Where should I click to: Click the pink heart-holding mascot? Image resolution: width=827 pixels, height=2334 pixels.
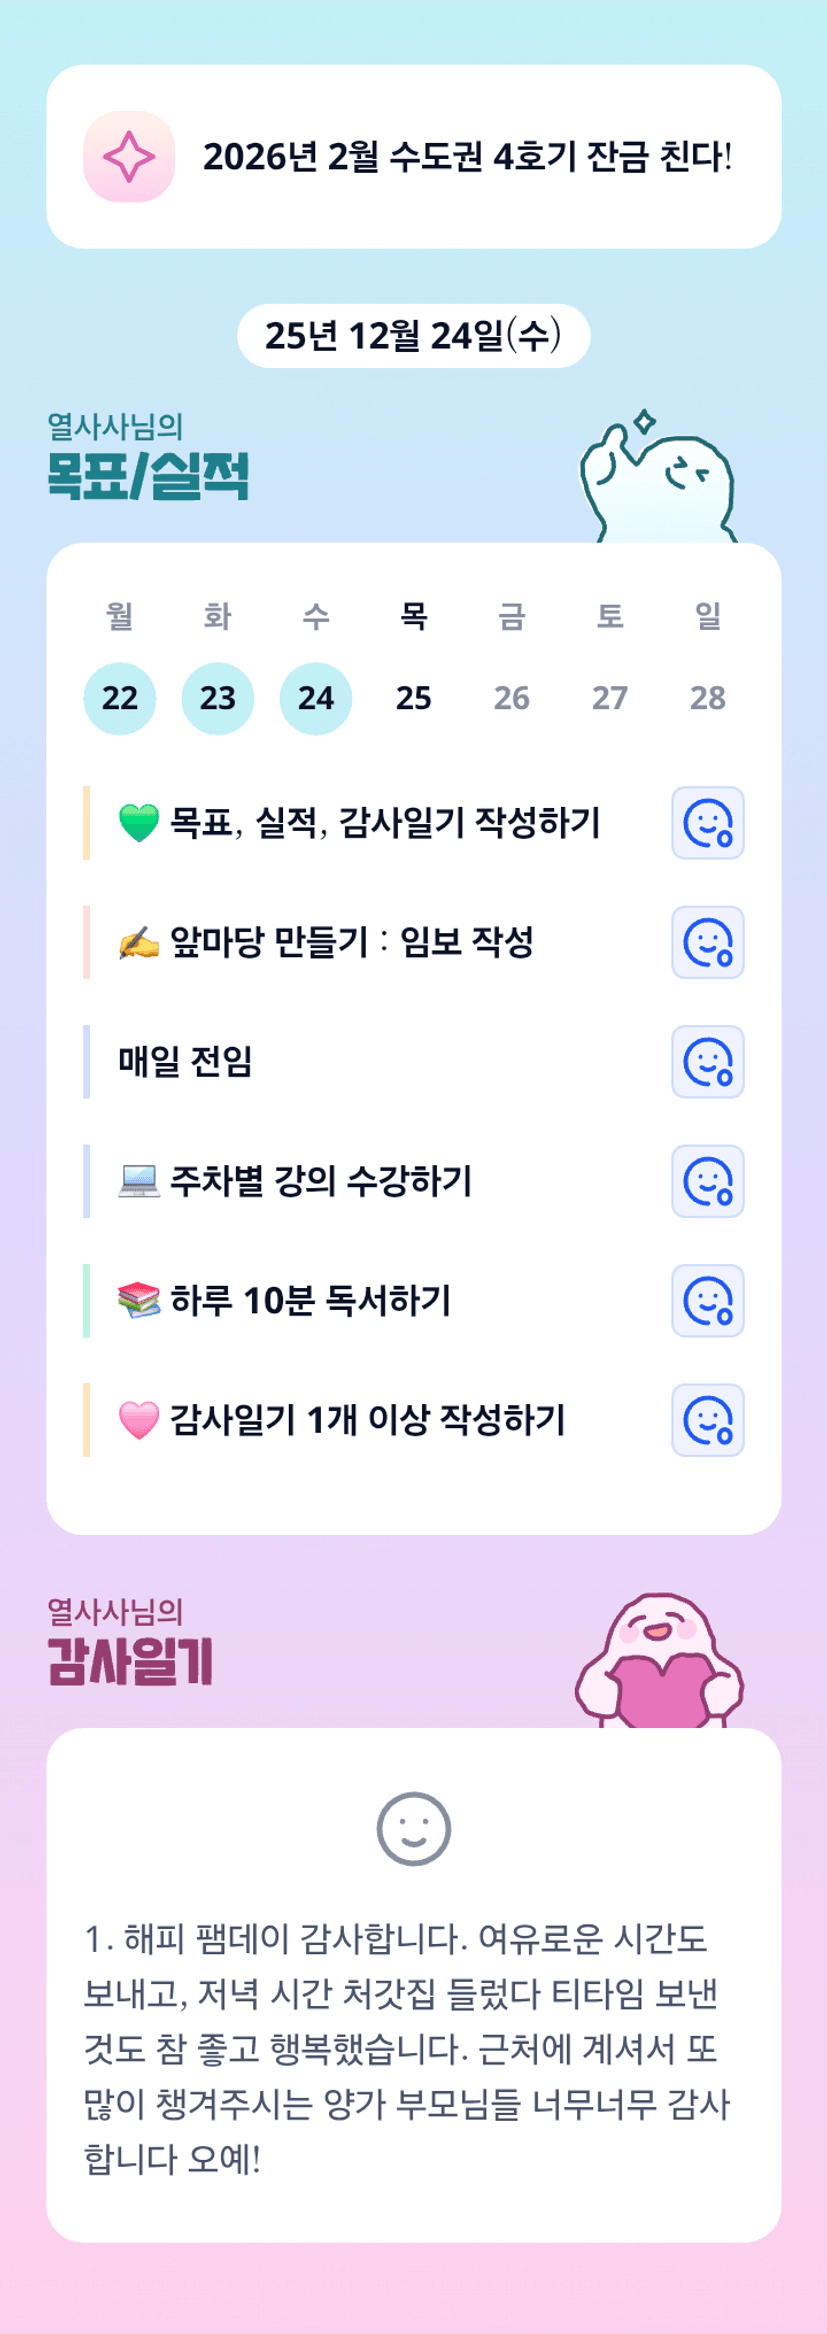pos(659,1662)
